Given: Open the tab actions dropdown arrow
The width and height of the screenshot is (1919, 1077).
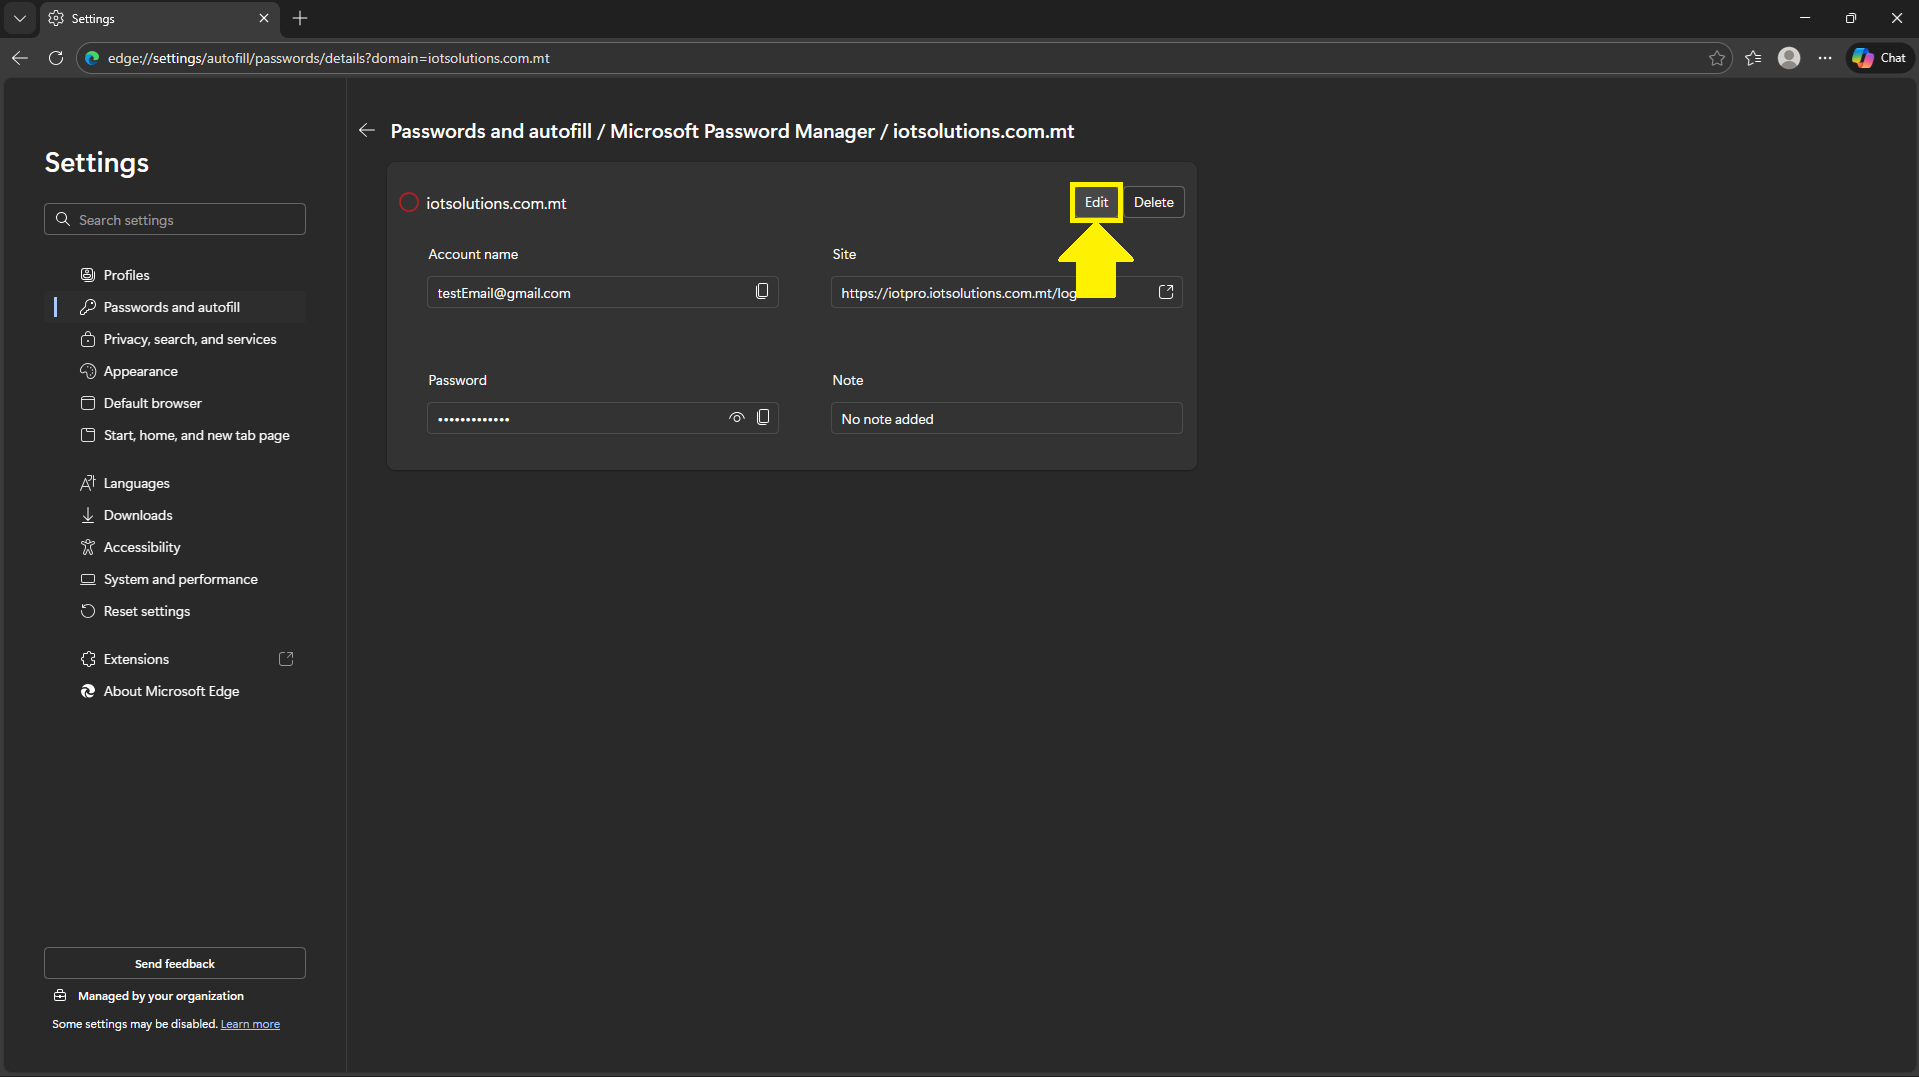Looking at the screenshot, I should (x=20, y=18).
